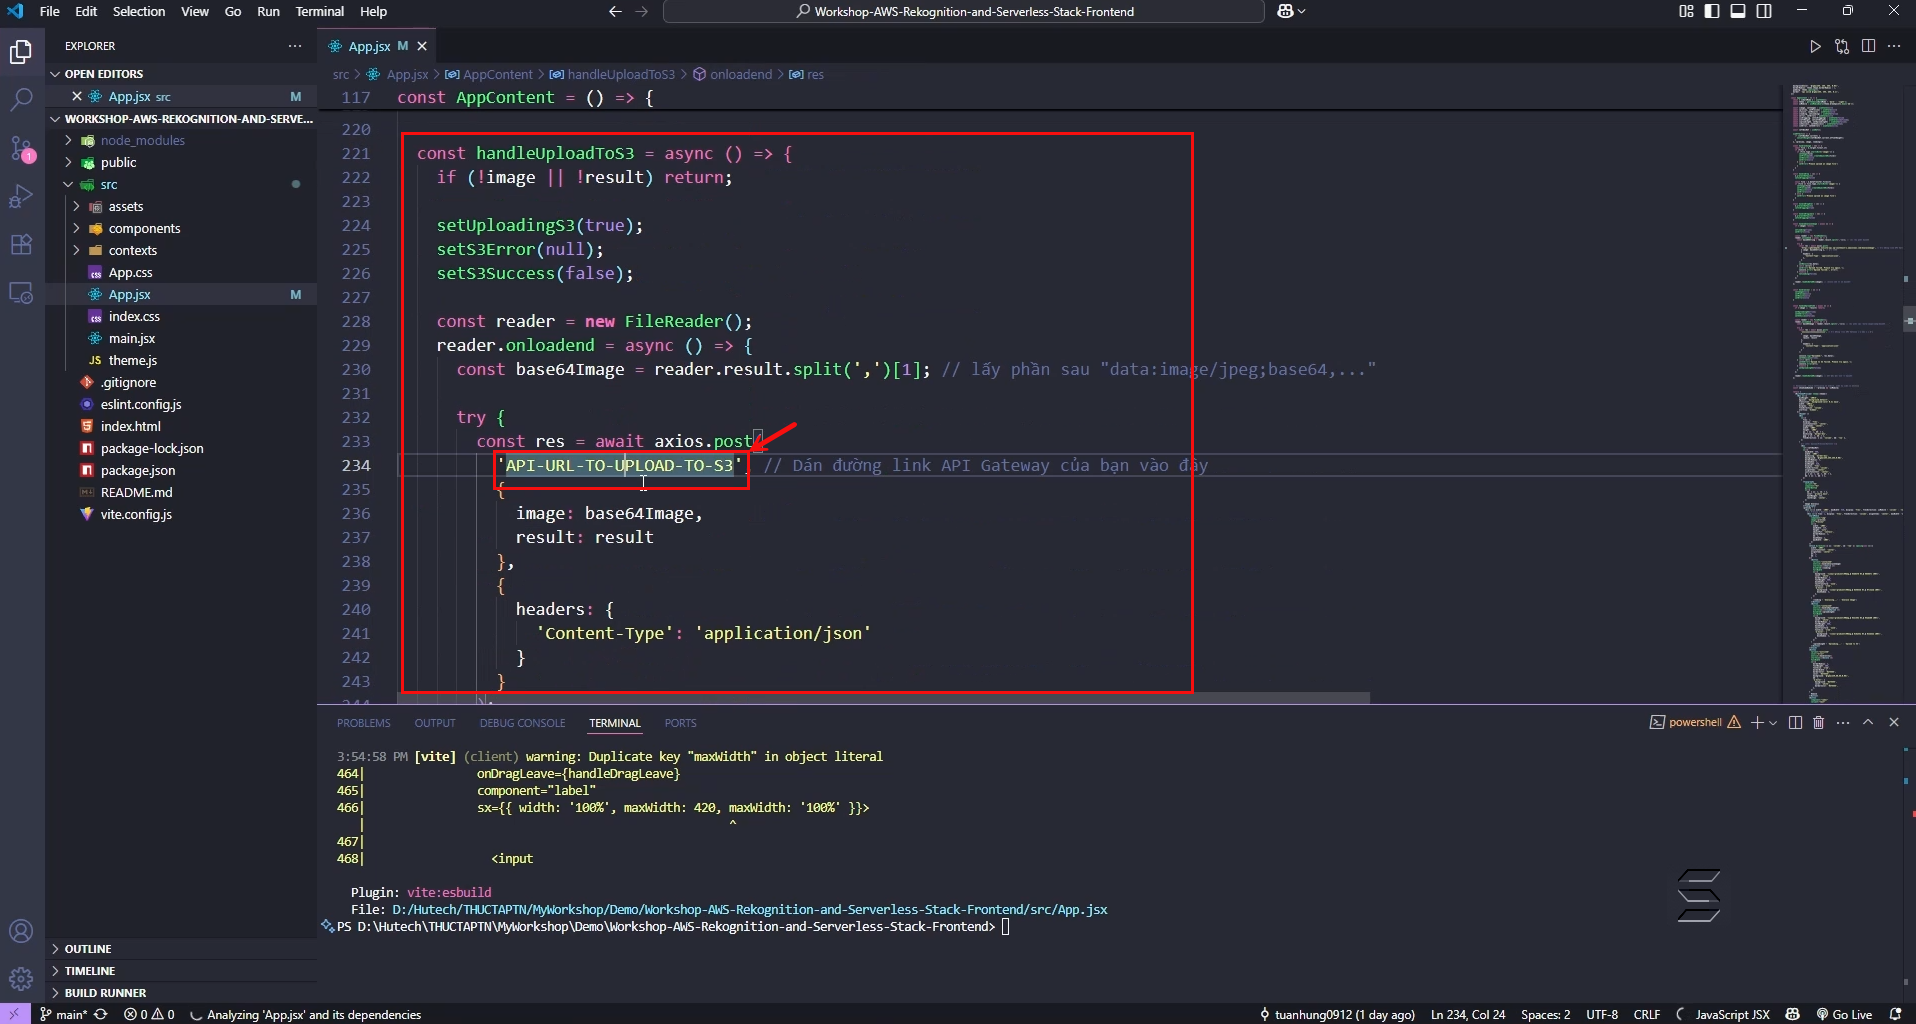The width and height of the screenshot is (1916, 1024).
Task: Open the Selection menu
Action: pyautogui.click(x=139, y=12)
